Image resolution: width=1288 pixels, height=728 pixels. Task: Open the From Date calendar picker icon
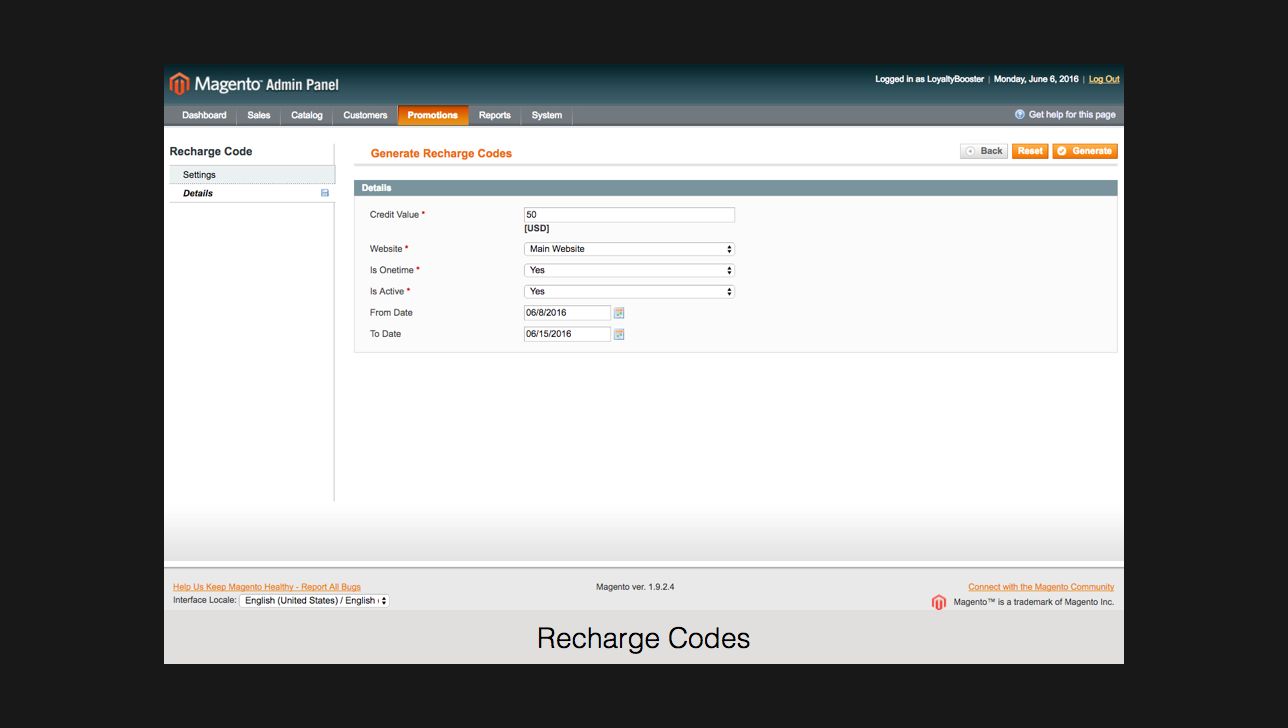pyautogui.click(x=619, y=313)
